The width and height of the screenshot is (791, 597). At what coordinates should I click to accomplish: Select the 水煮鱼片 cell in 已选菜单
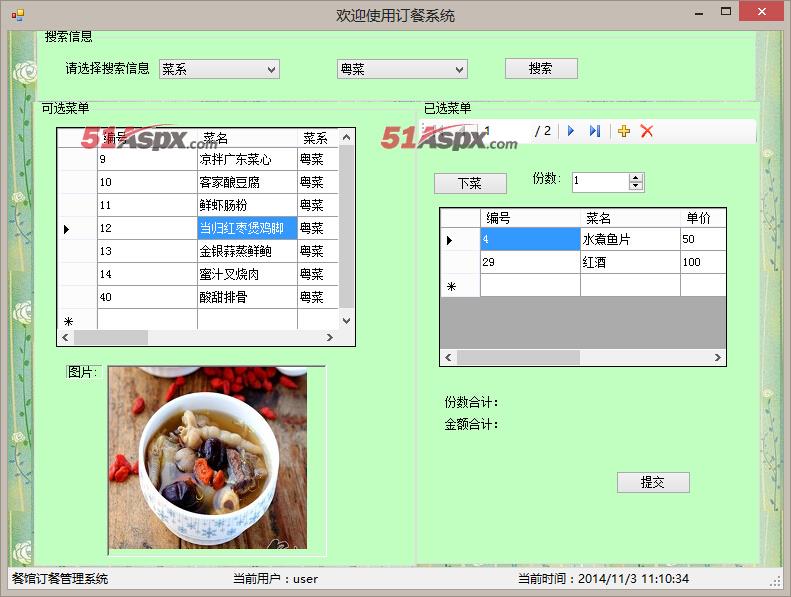pyautogui.click(x=630, y=239)
